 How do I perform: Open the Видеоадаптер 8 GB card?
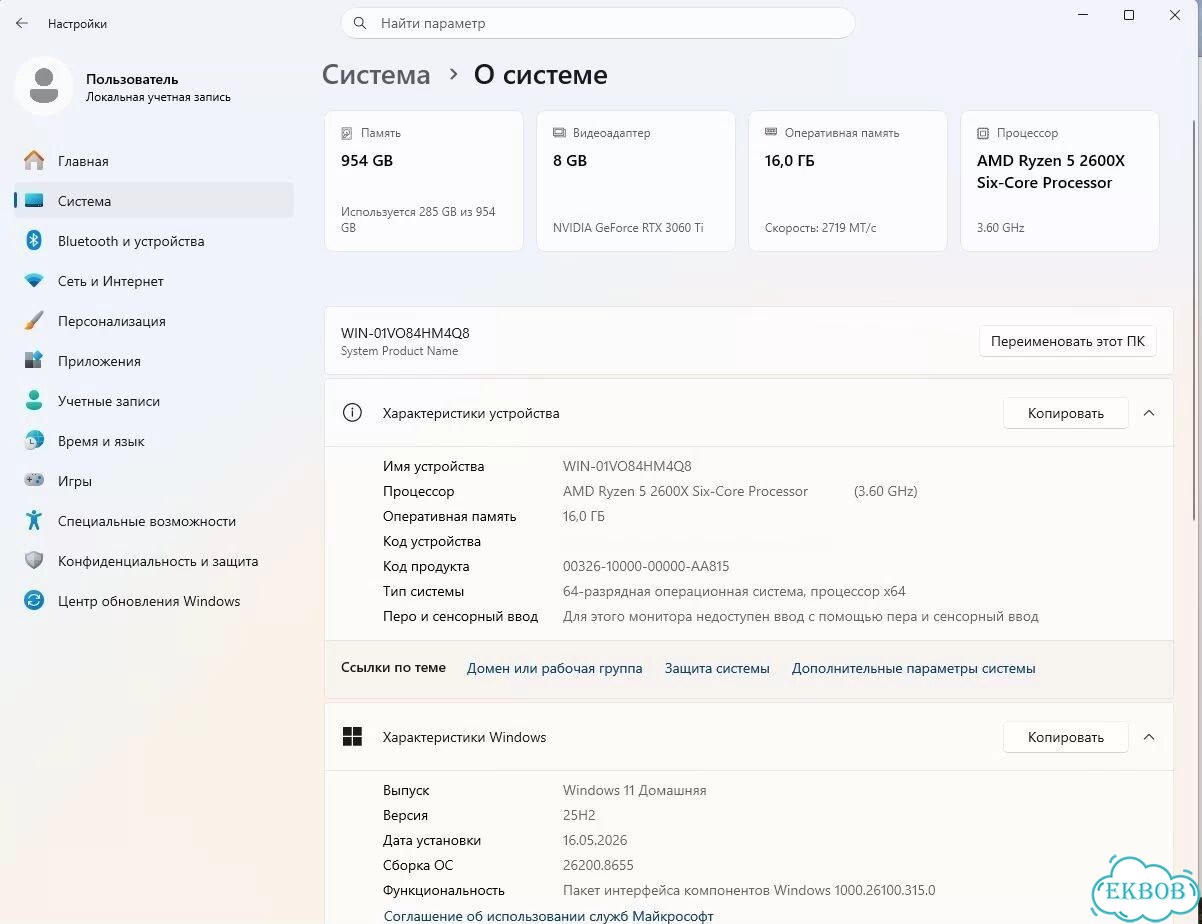pos(636,181)
